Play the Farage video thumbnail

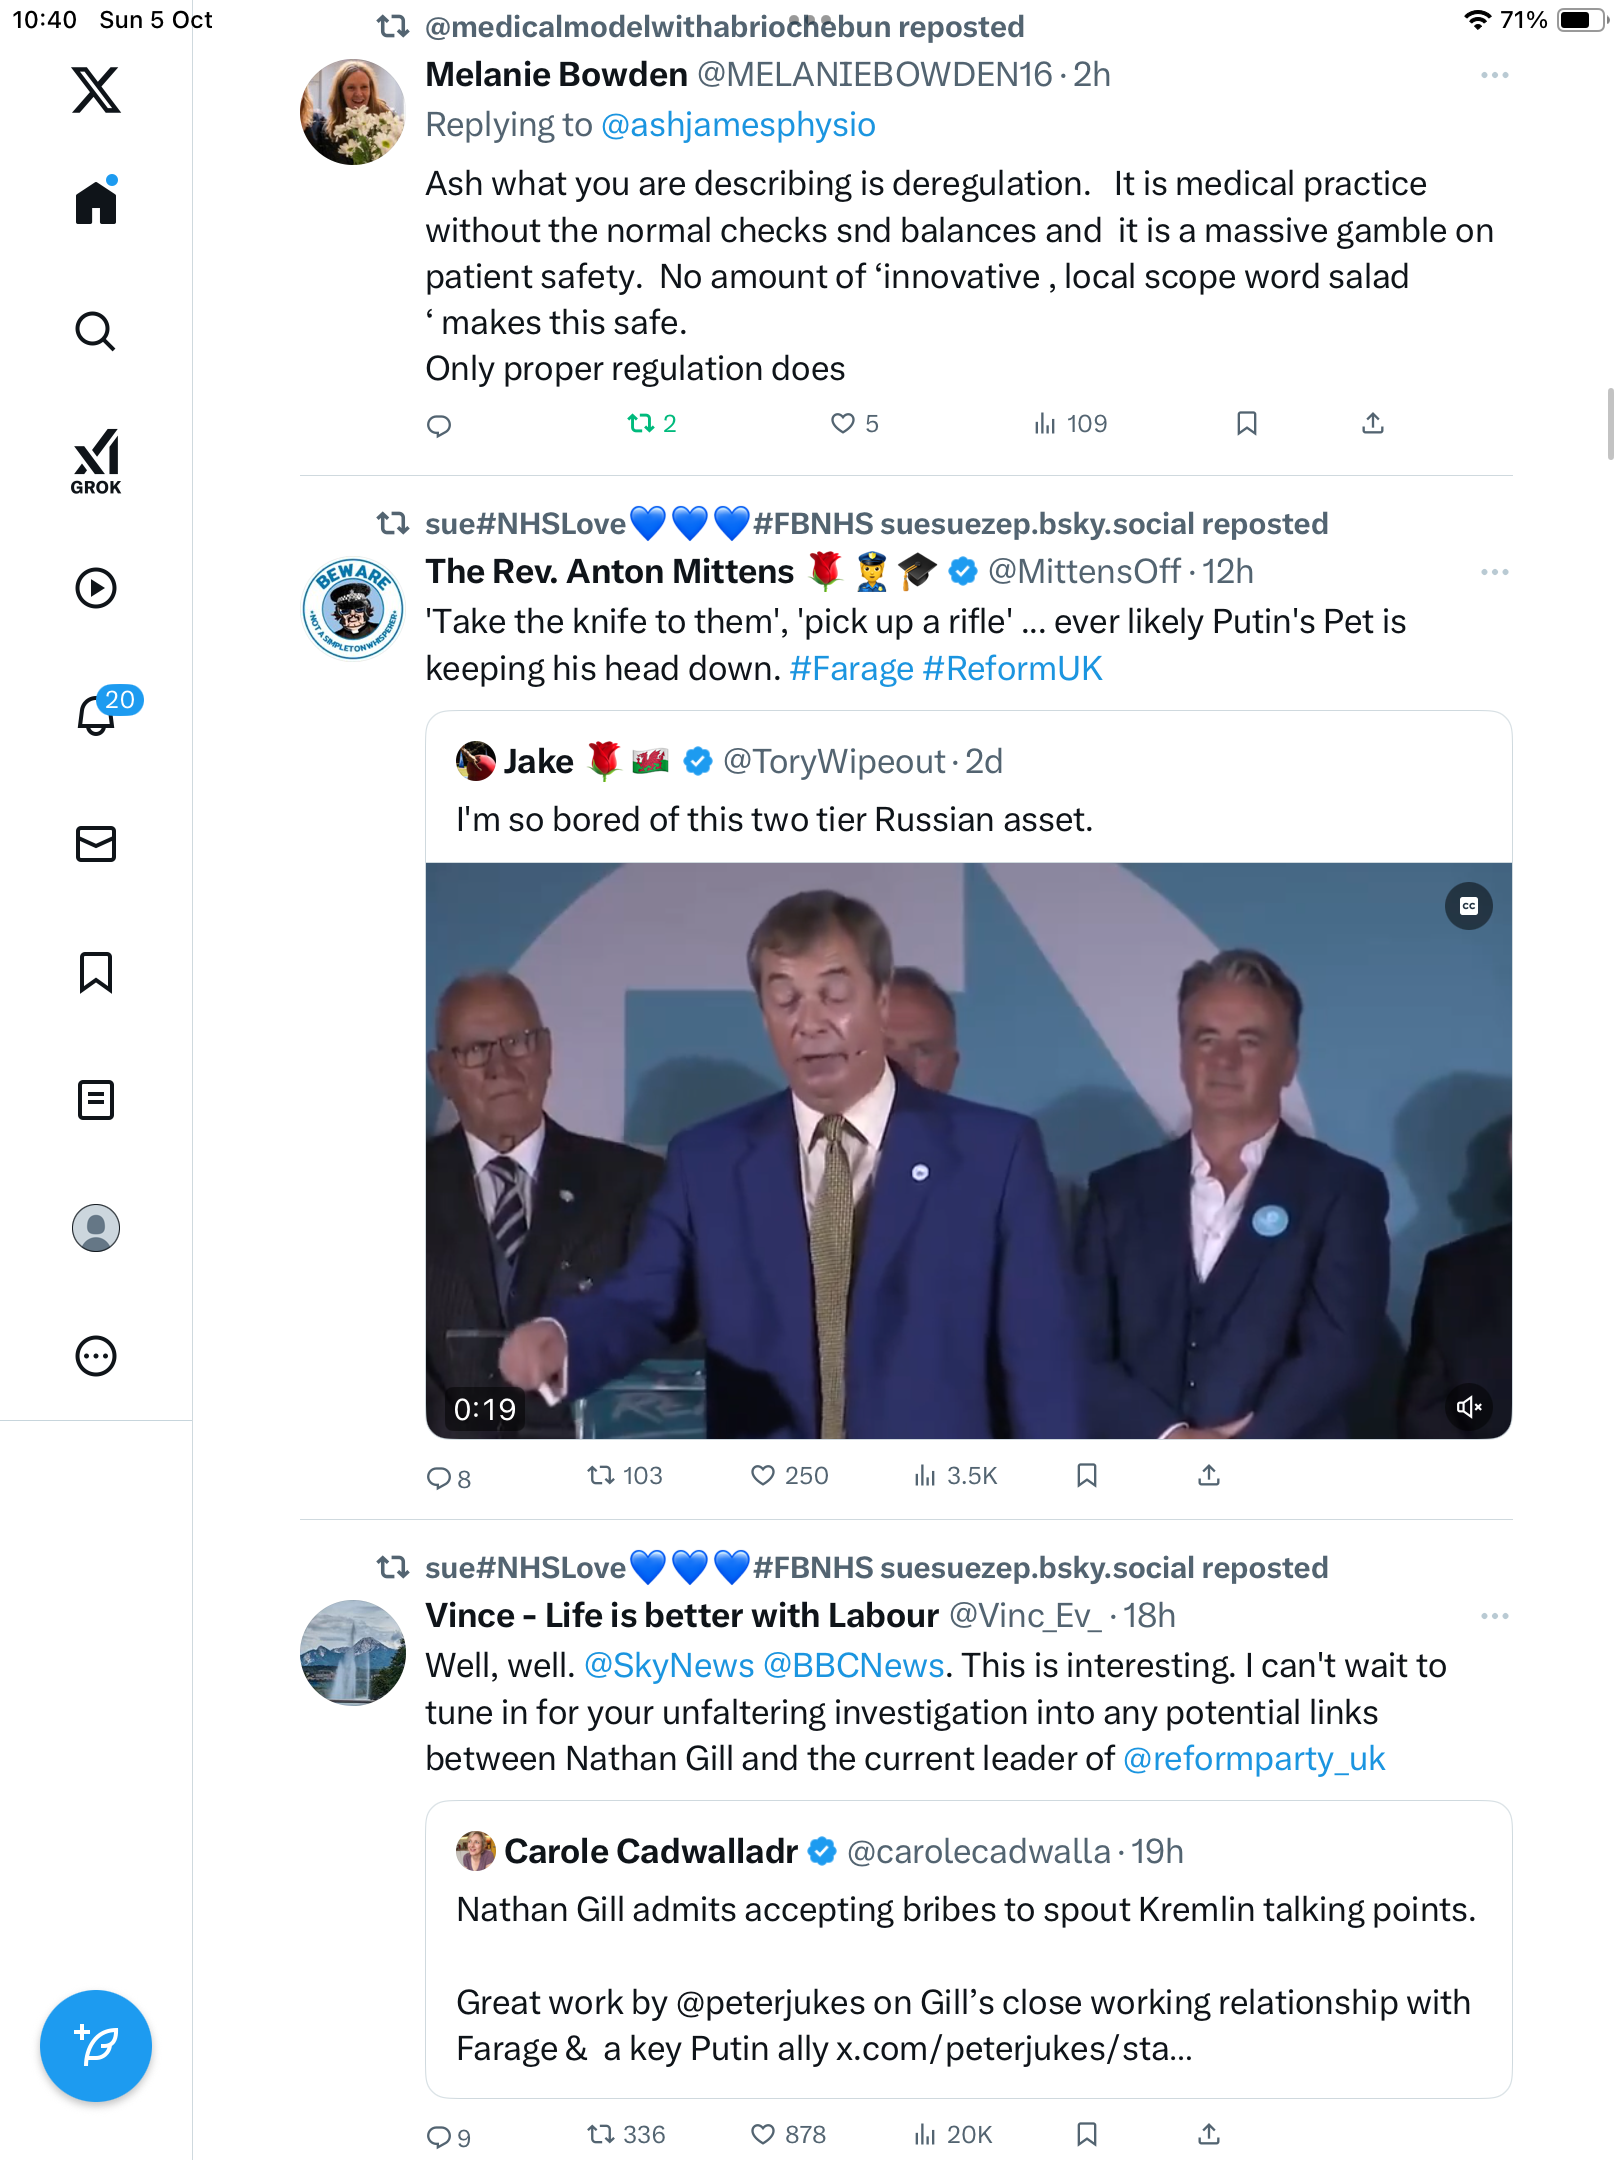point(968,1150)
